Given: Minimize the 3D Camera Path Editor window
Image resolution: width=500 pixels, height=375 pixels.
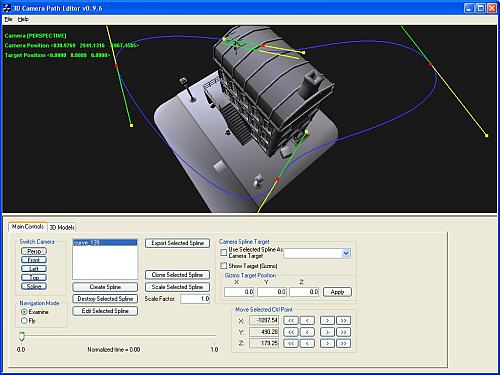Looking at the screenshot, I should click(x=469, y=8).
